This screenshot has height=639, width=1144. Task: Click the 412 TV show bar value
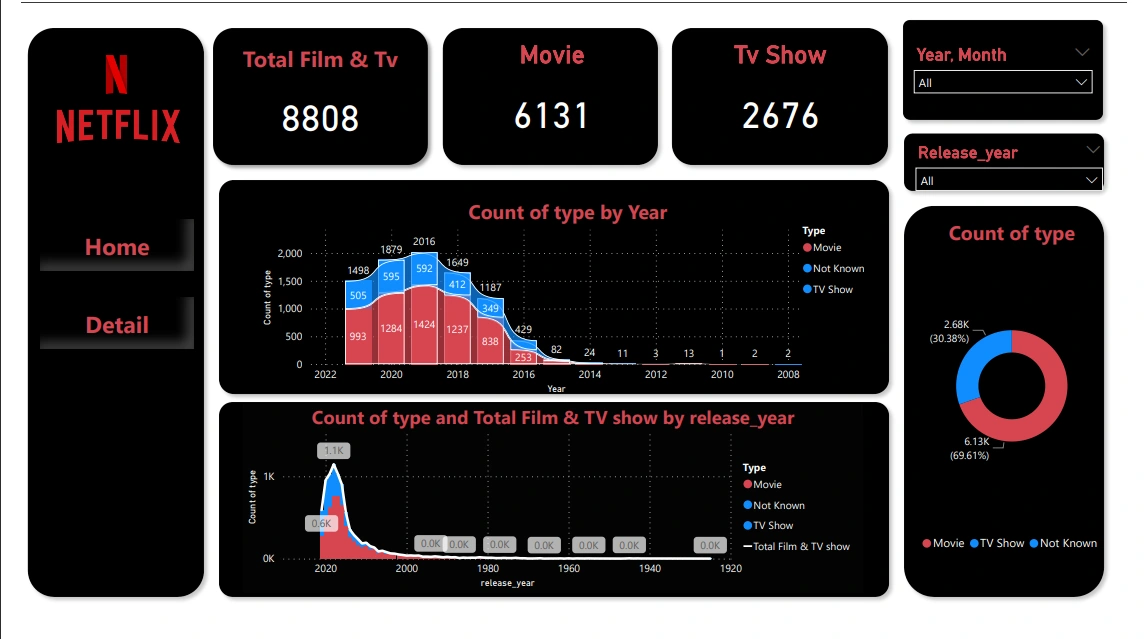click(x=457, y=284)
